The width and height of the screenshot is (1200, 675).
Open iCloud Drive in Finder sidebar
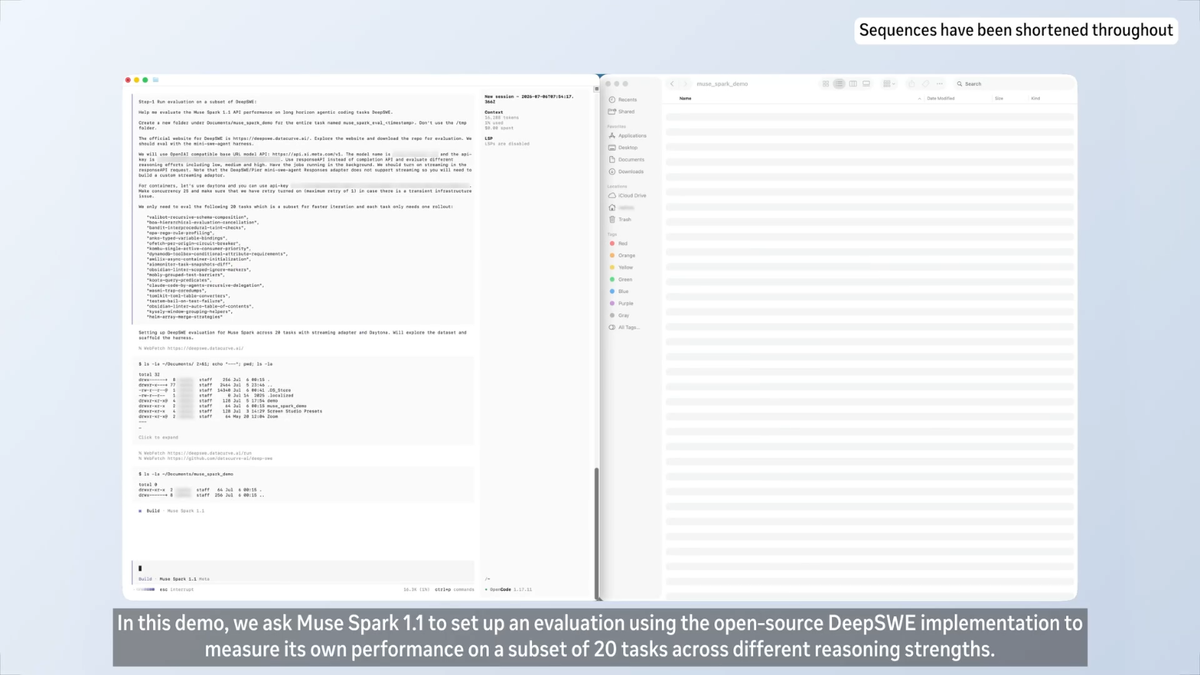click(x=628, y=196)
